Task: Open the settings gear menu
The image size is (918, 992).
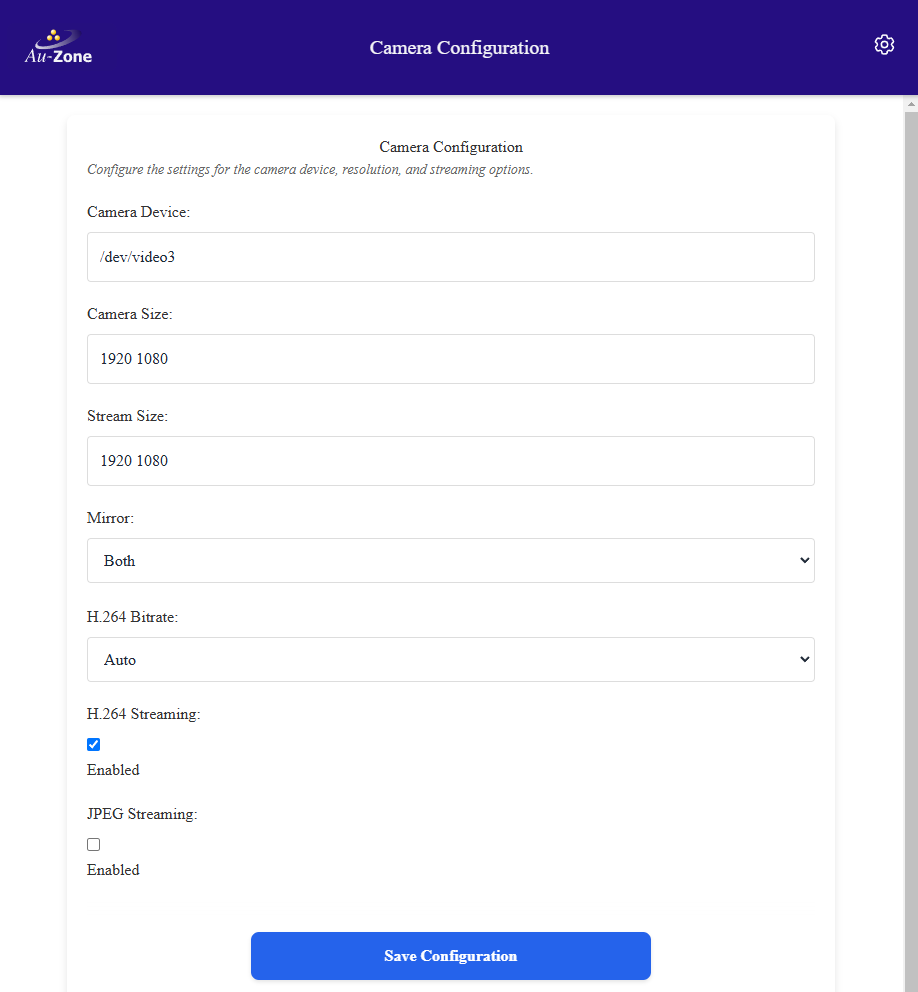Action: 884,44
